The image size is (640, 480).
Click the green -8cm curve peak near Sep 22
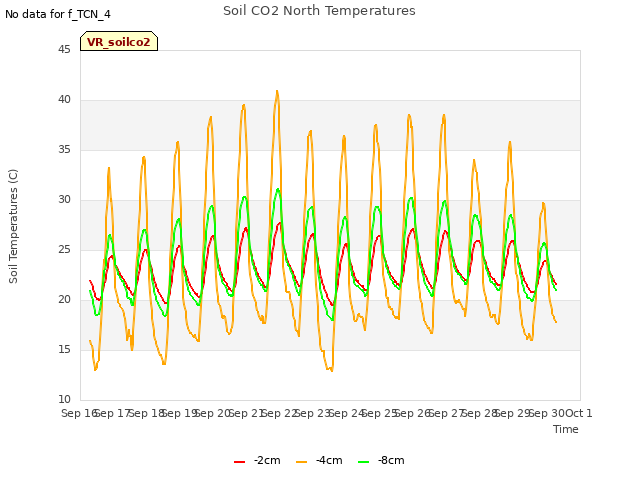tap(278, 189)
